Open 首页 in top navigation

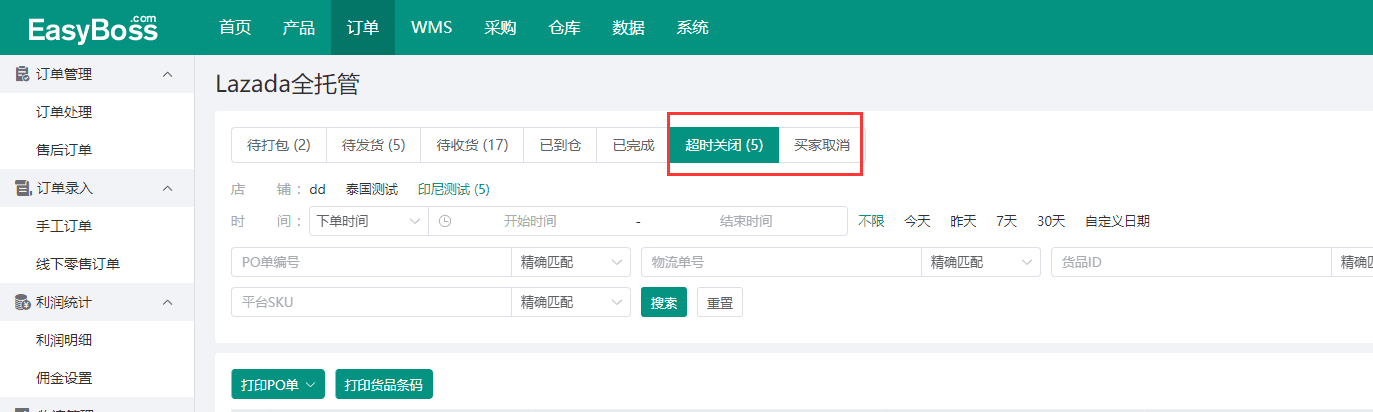(x=235, y=27)
